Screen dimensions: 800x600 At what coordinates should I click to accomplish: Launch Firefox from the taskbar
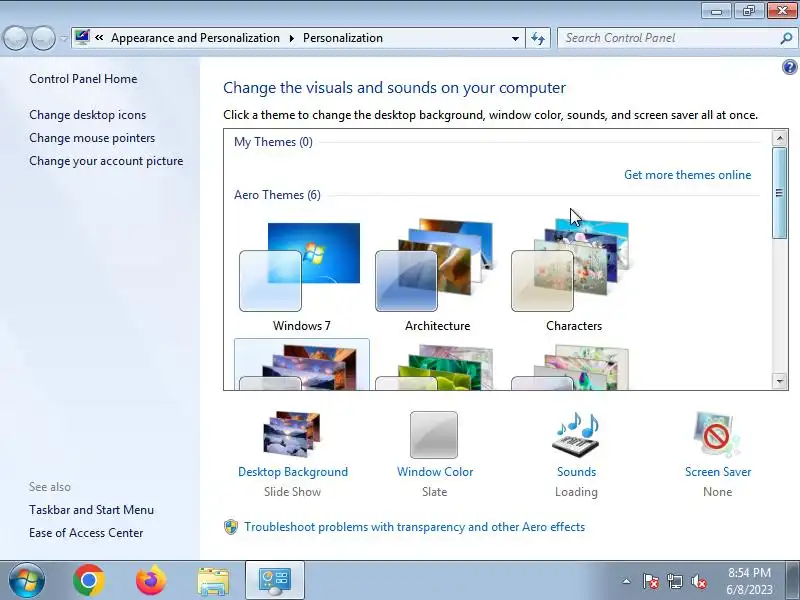pos(151,581)
